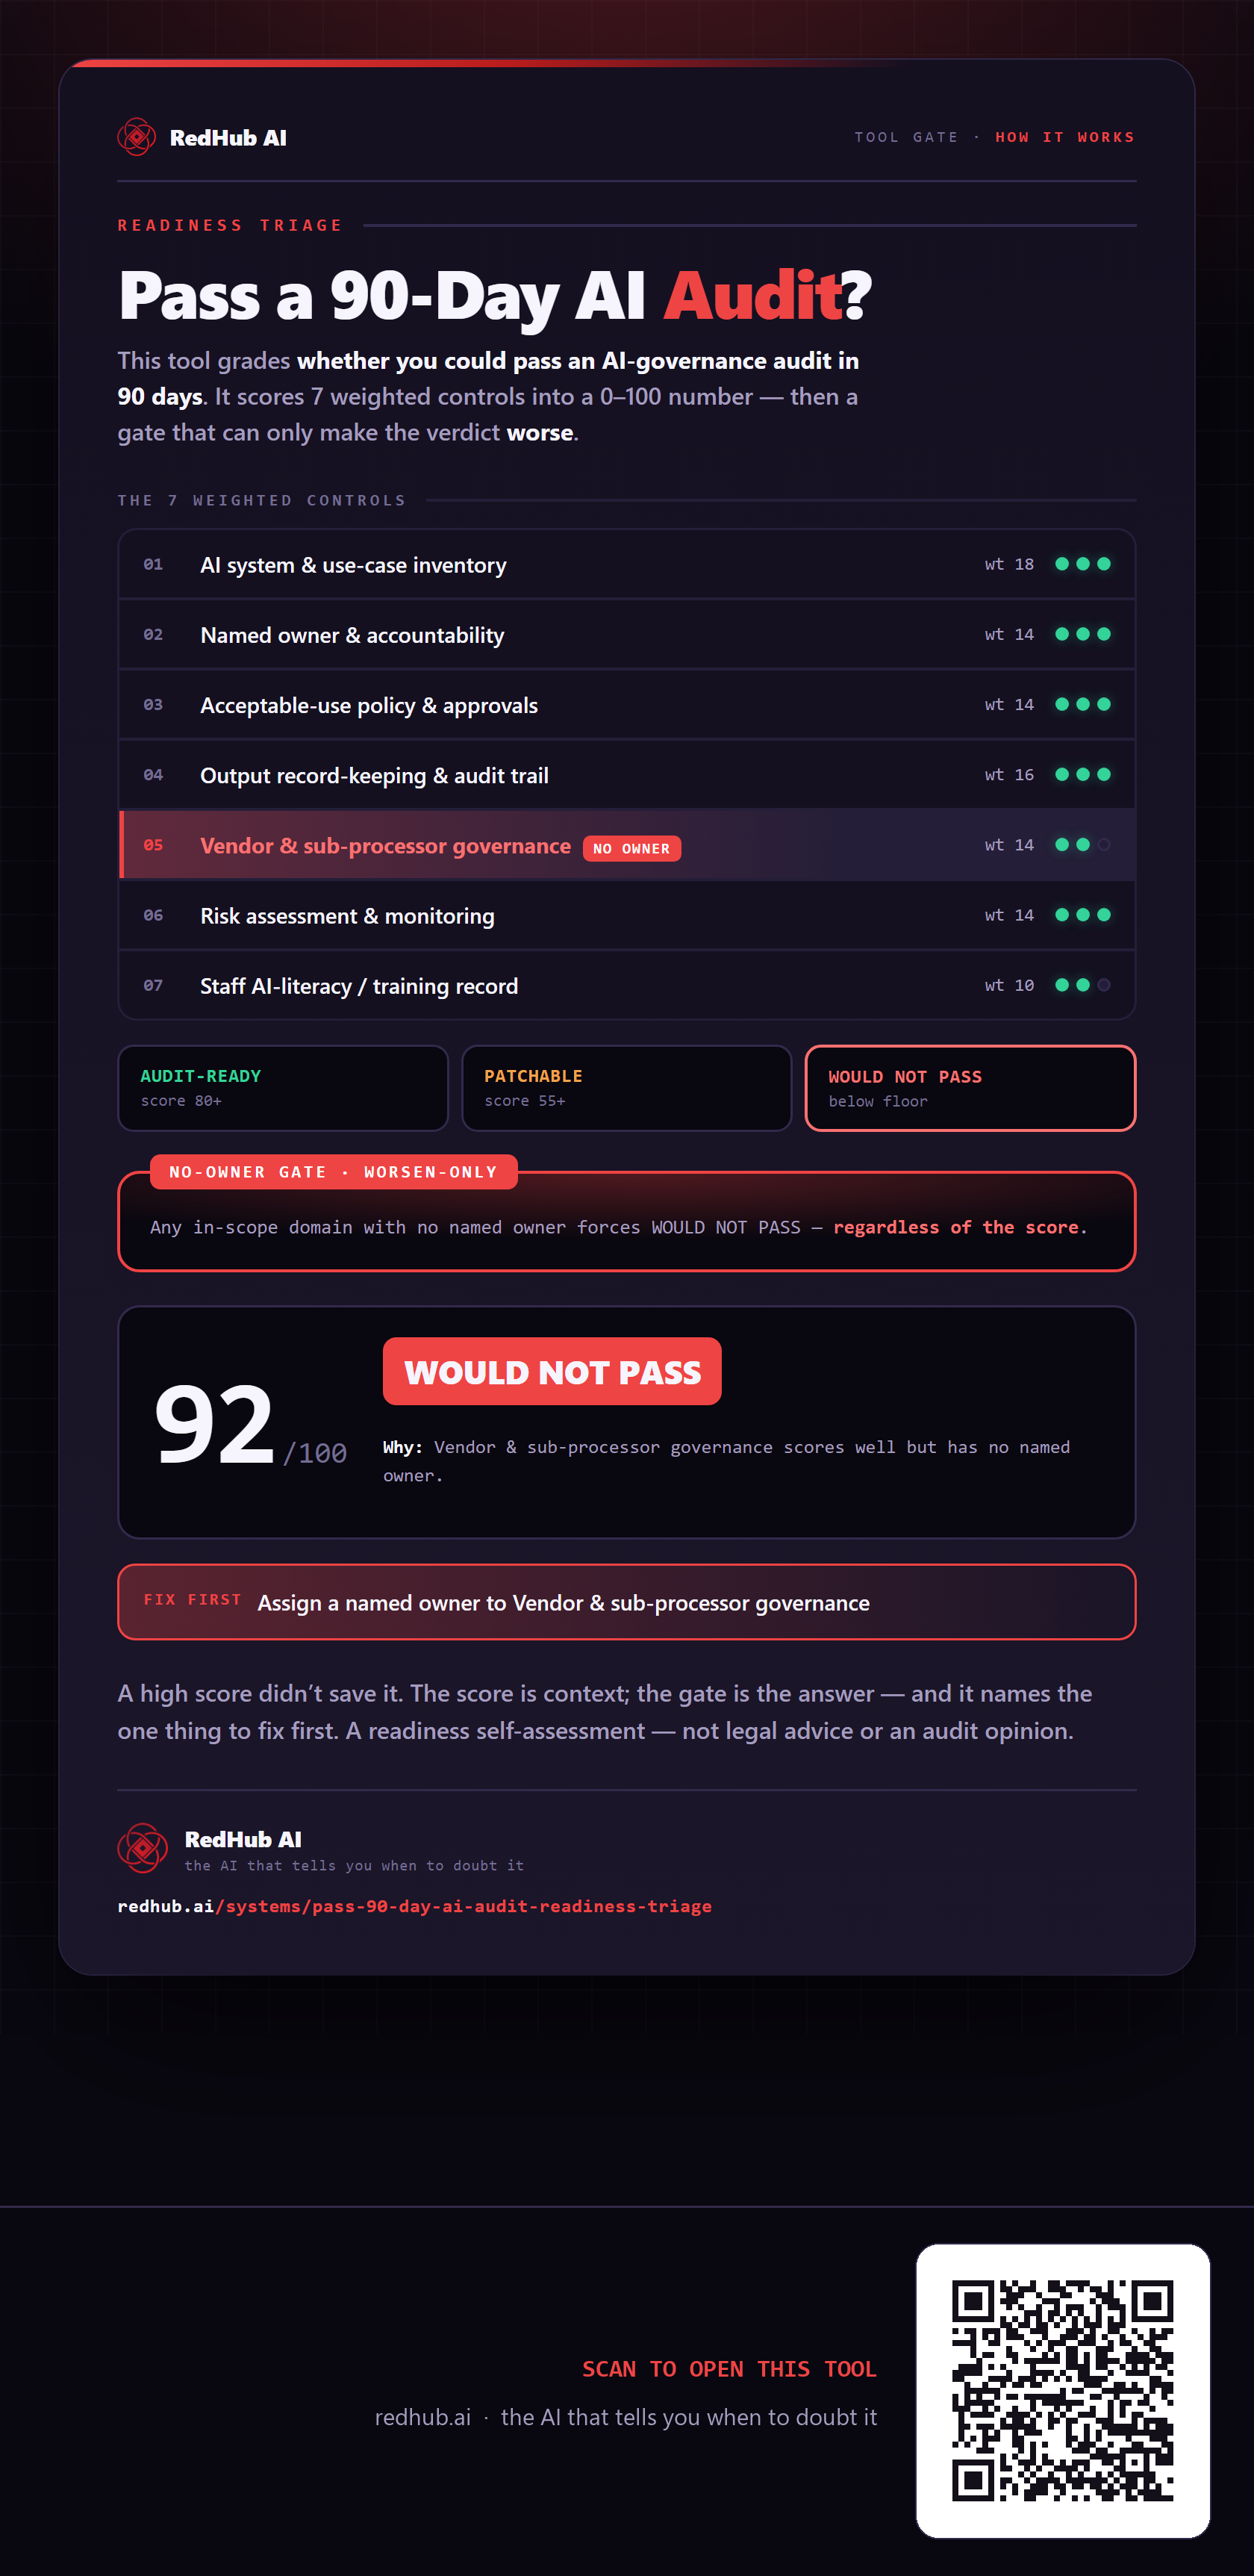This screenshot has width=1254, height=2576.
Task: Click the rating dots on Vendor governance row
Action: coord(1083,845)
